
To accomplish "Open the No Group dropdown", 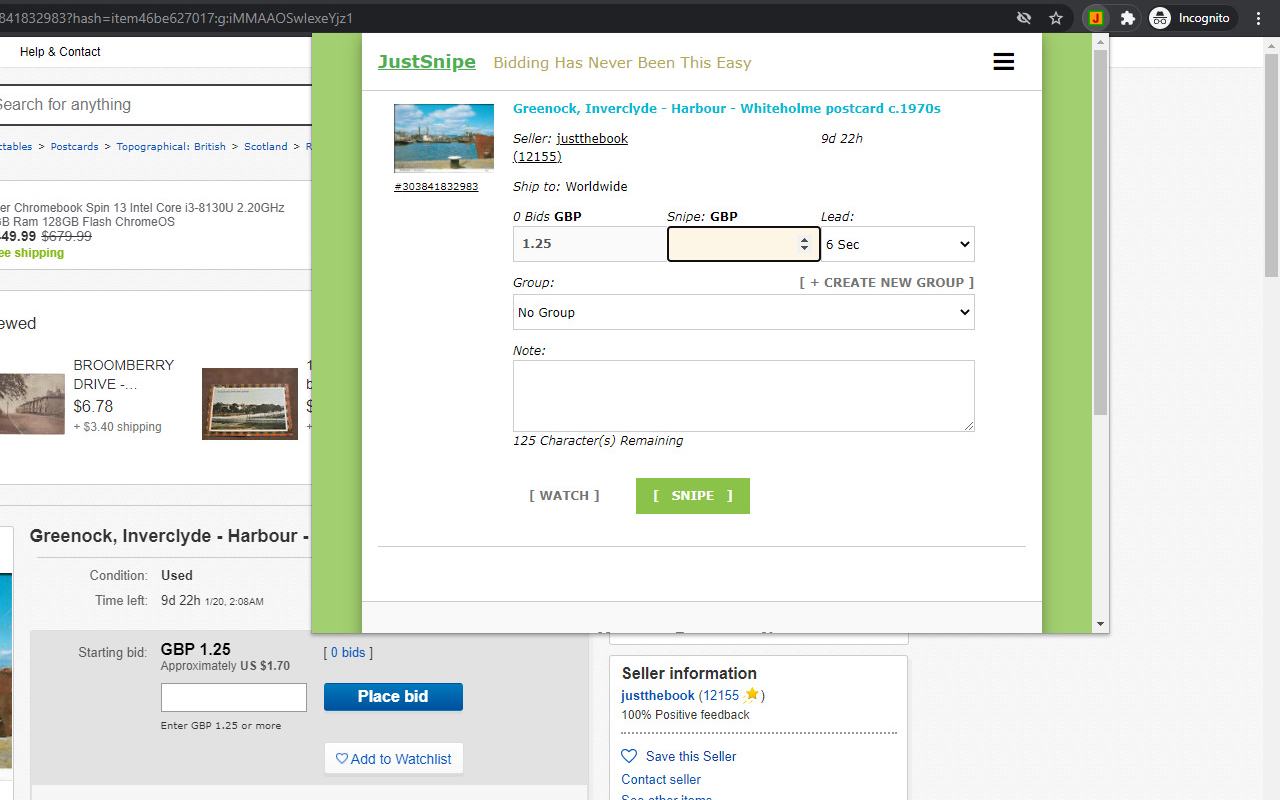I will (744, 312).
